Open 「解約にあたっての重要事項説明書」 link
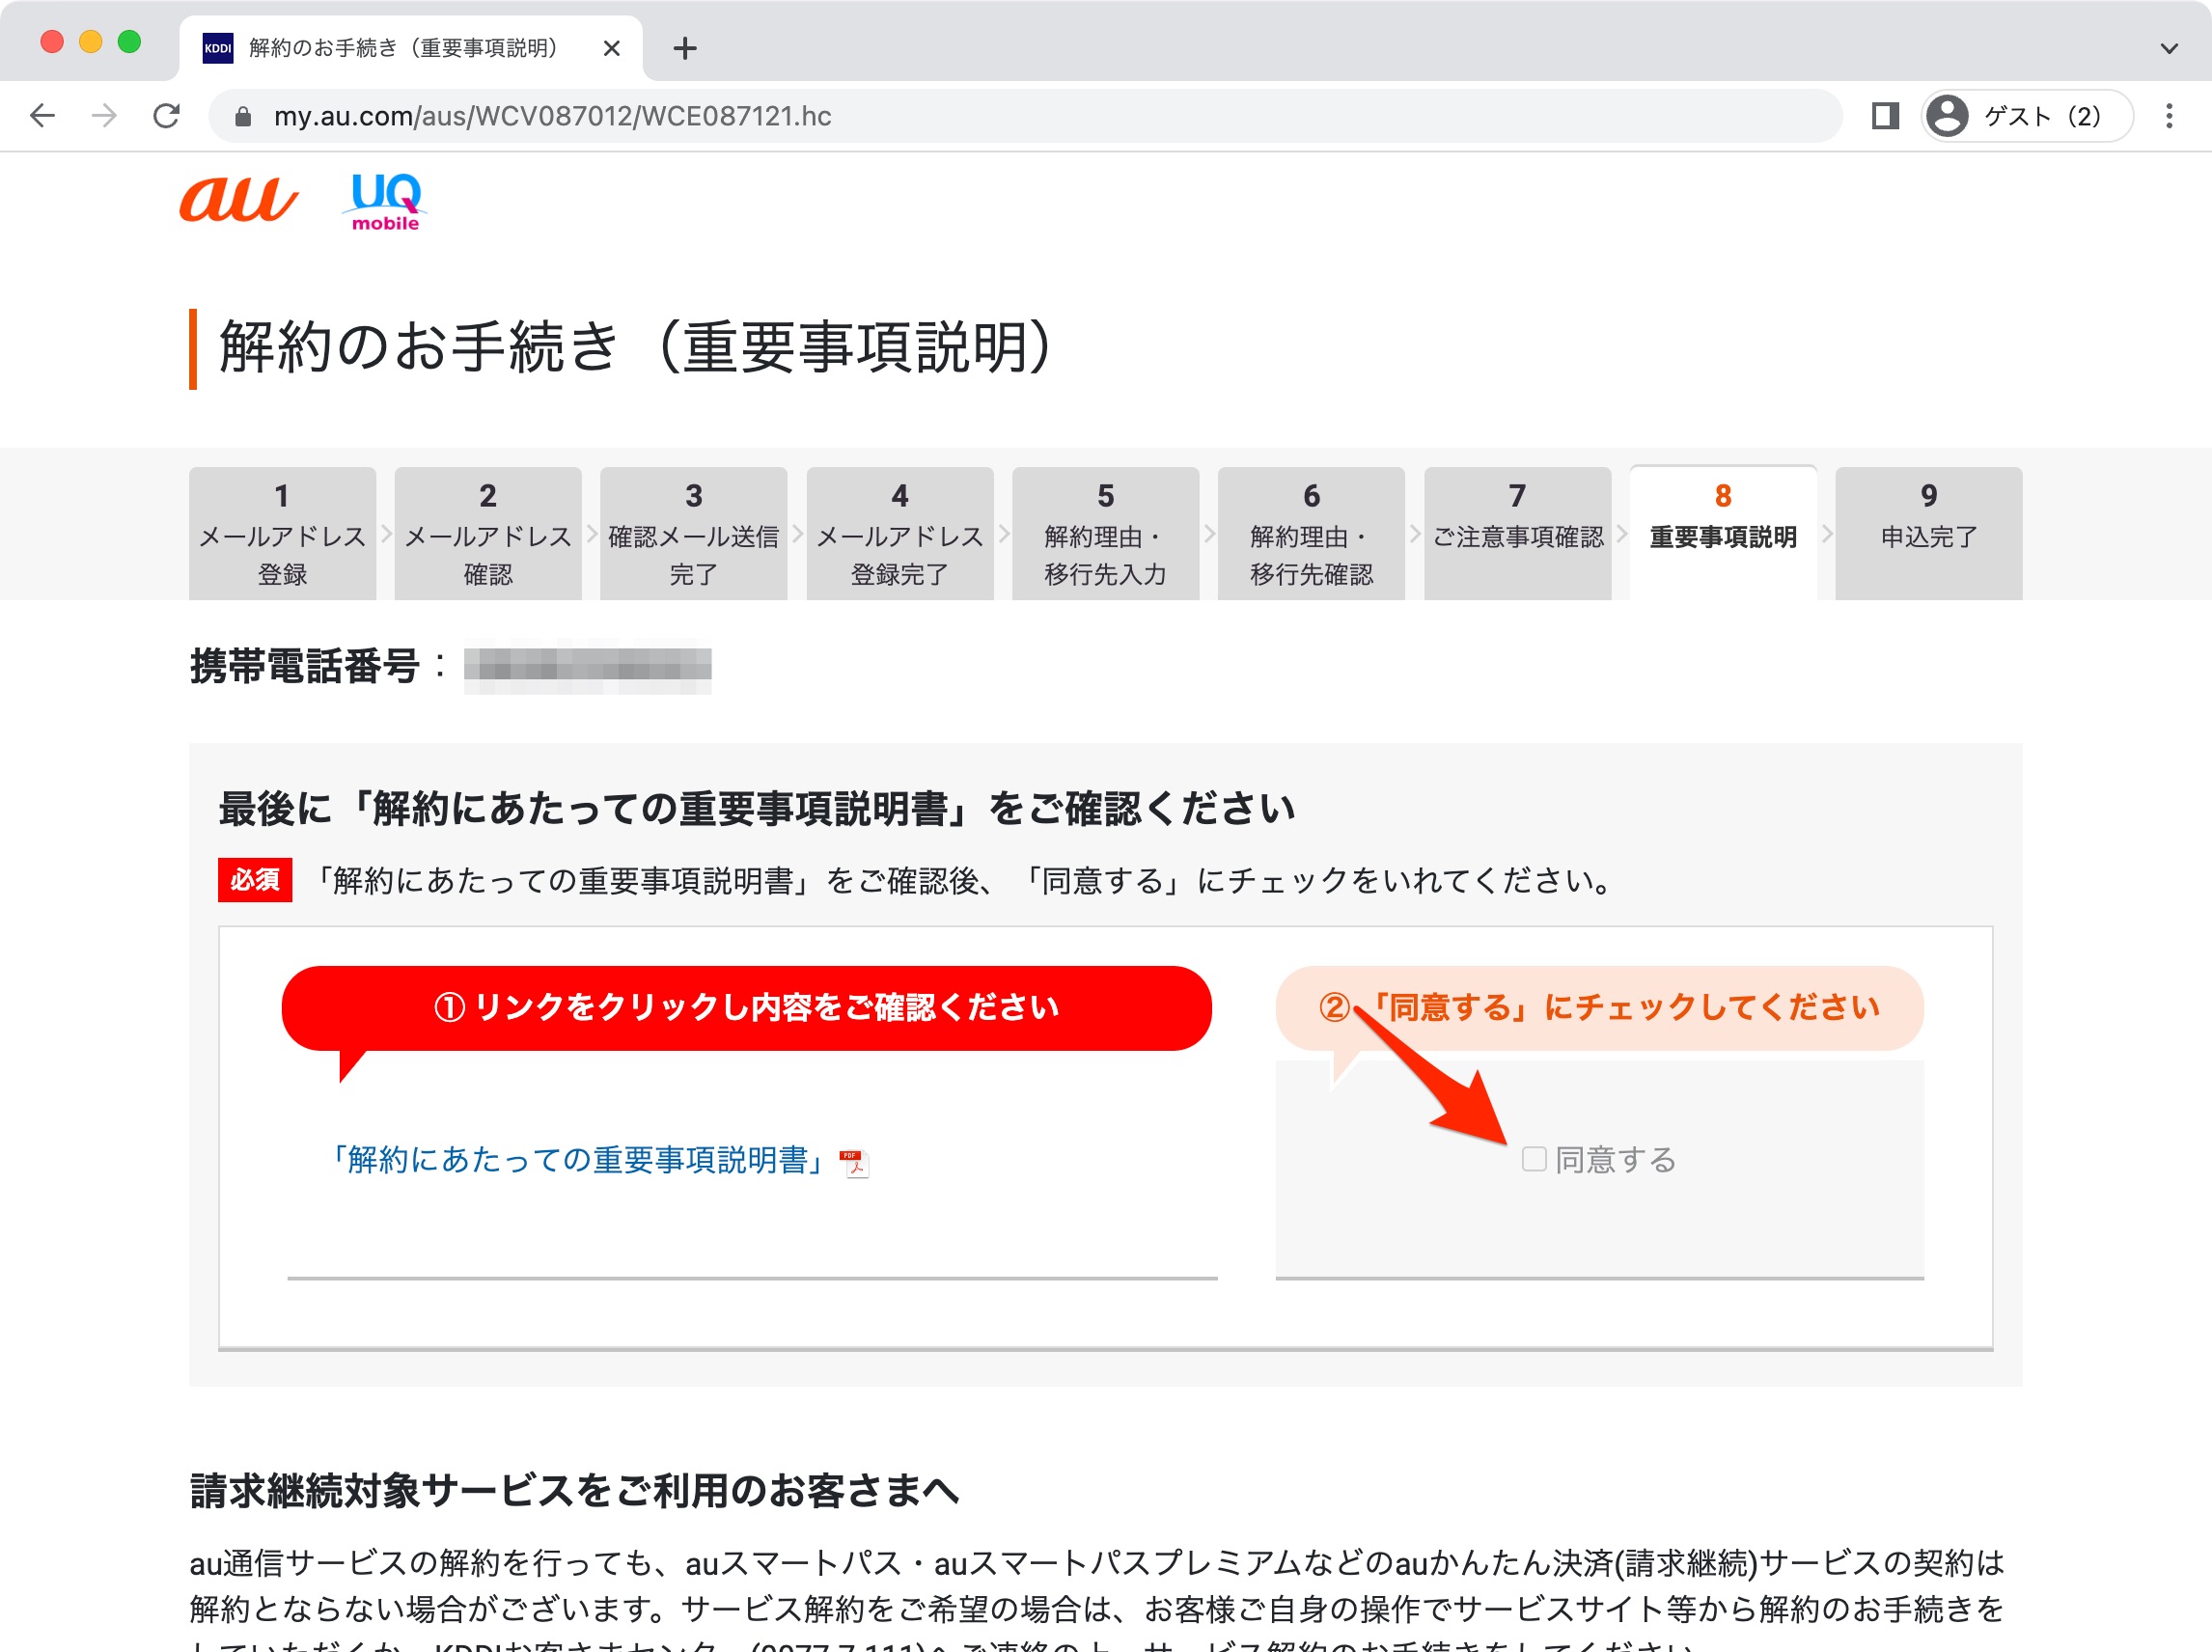 click(576, 1160)
